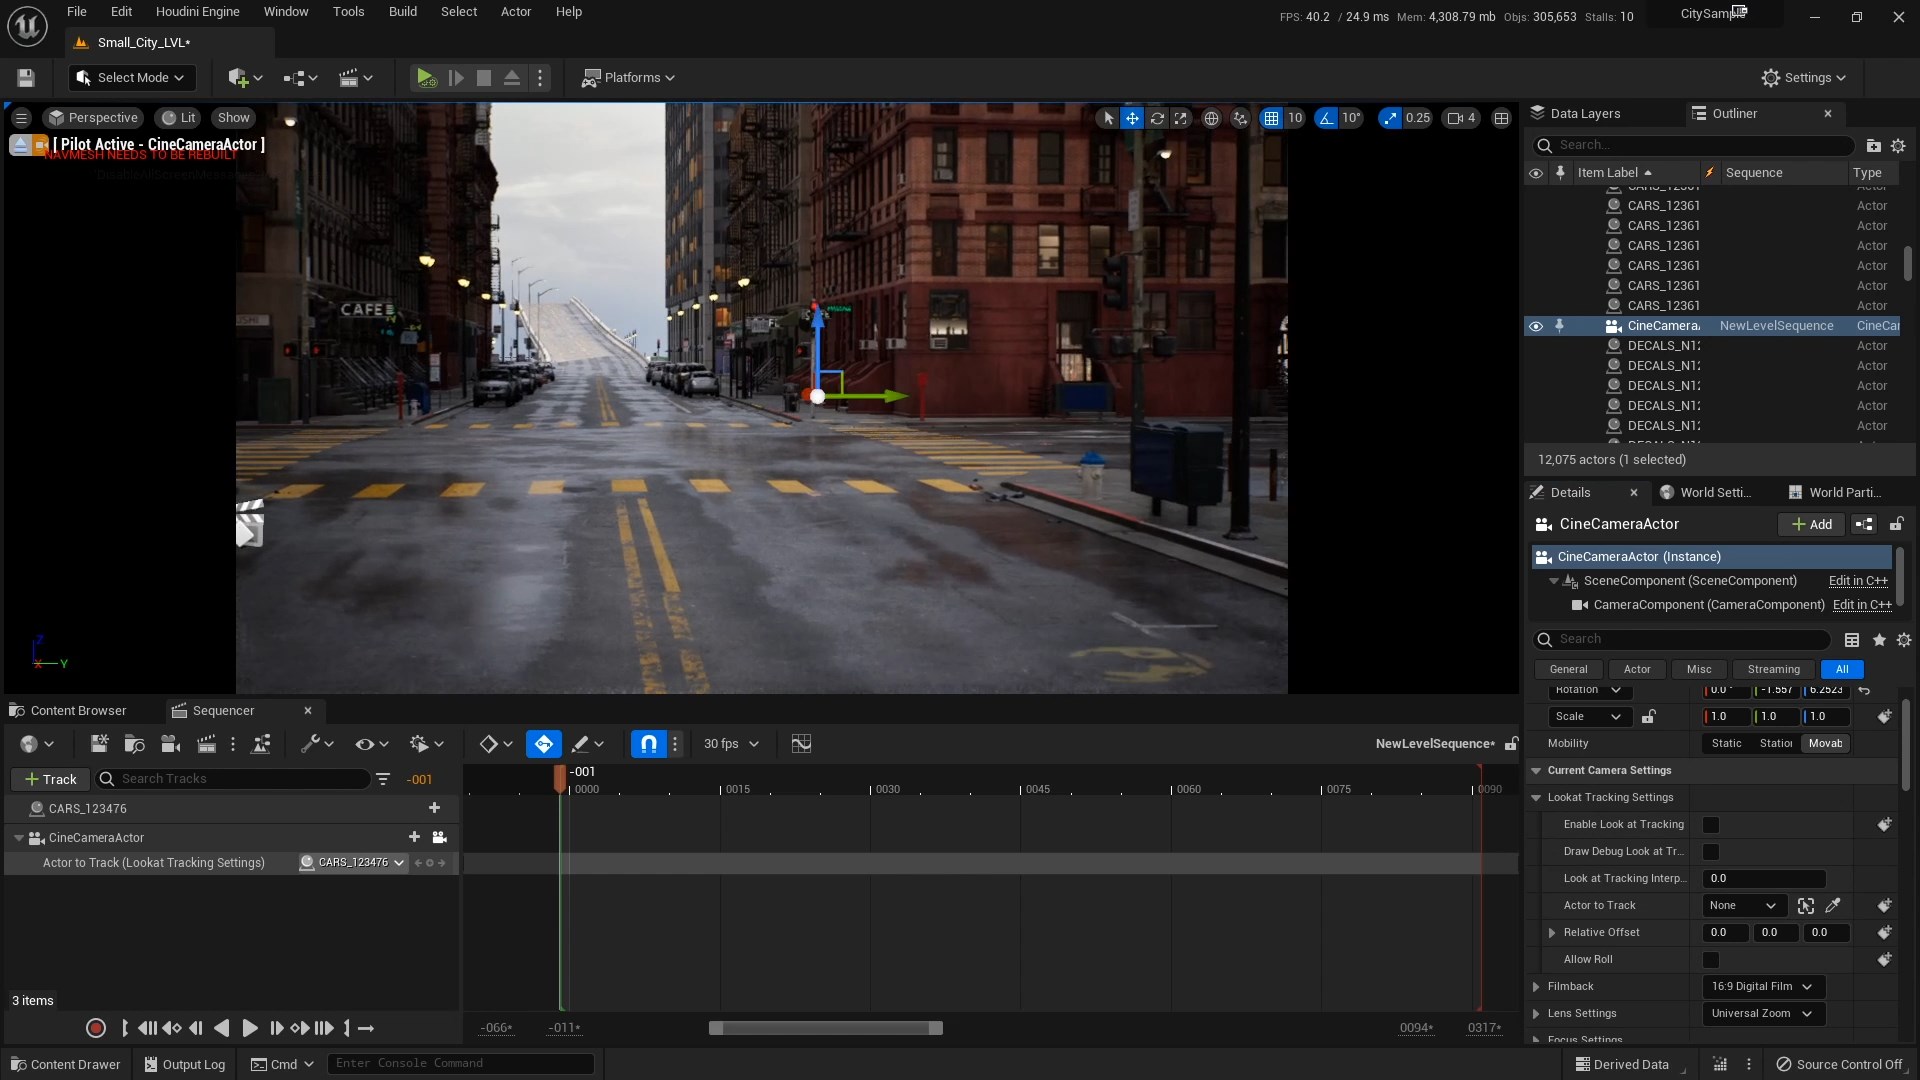
Task: Expand the Relative Offset property
Action: pyautogui.click(x=1552, y=933)
